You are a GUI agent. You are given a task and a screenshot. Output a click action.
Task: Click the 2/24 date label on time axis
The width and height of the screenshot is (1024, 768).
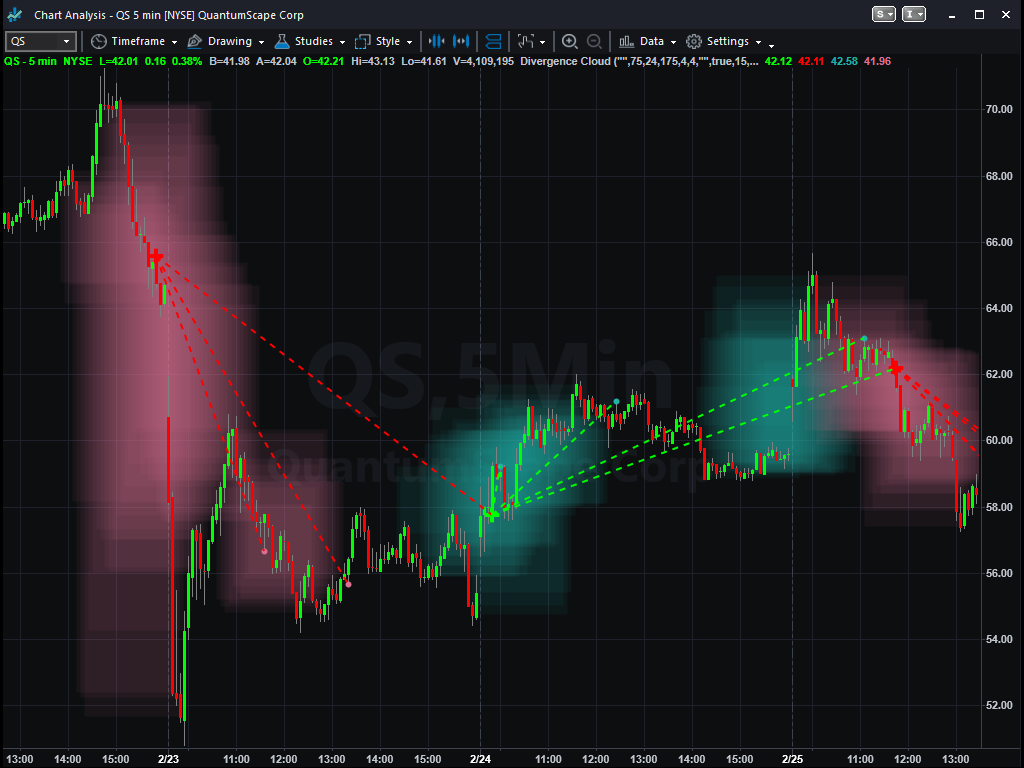(x=481, y=759)
